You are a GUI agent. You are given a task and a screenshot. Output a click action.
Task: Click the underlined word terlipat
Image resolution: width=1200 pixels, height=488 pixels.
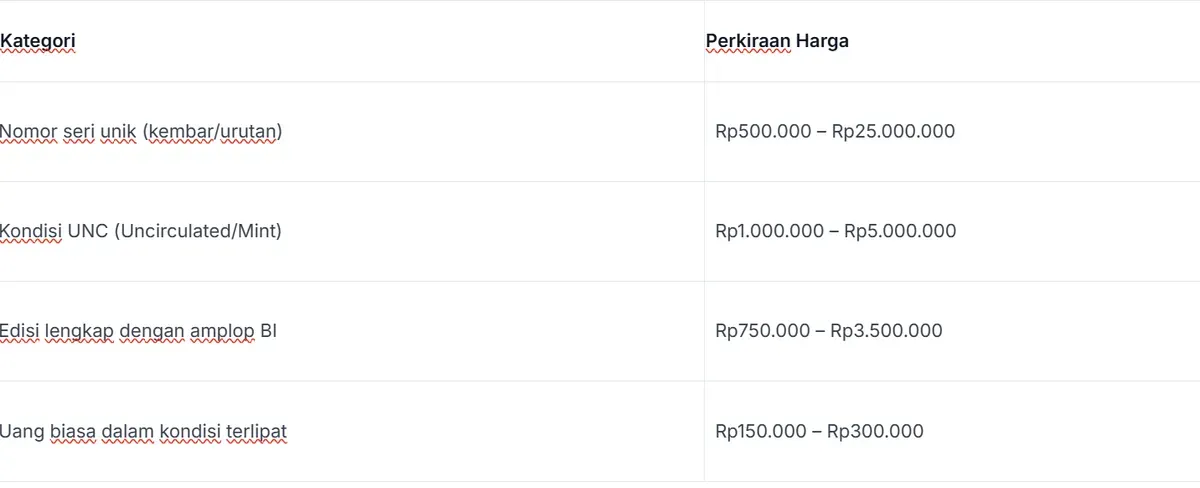pos(257,431)
